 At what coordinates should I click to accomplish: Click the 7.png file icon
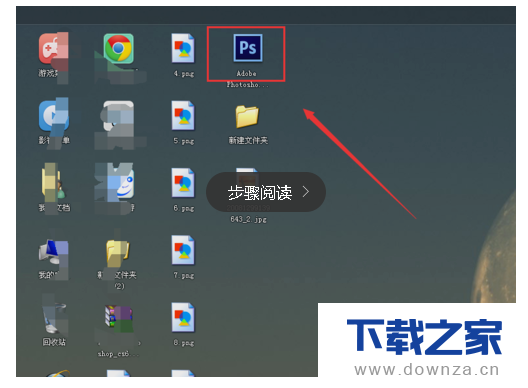183,250
